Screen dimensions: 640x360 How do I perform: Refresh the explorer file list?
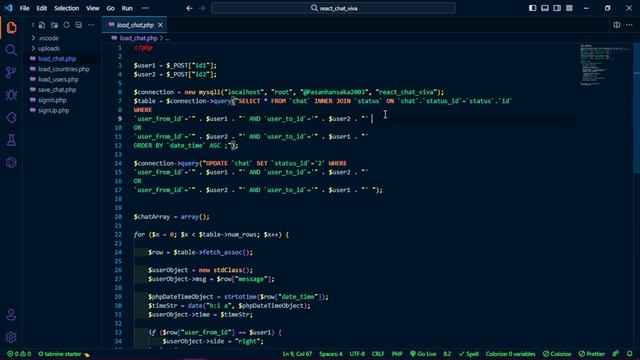point(67,25)
